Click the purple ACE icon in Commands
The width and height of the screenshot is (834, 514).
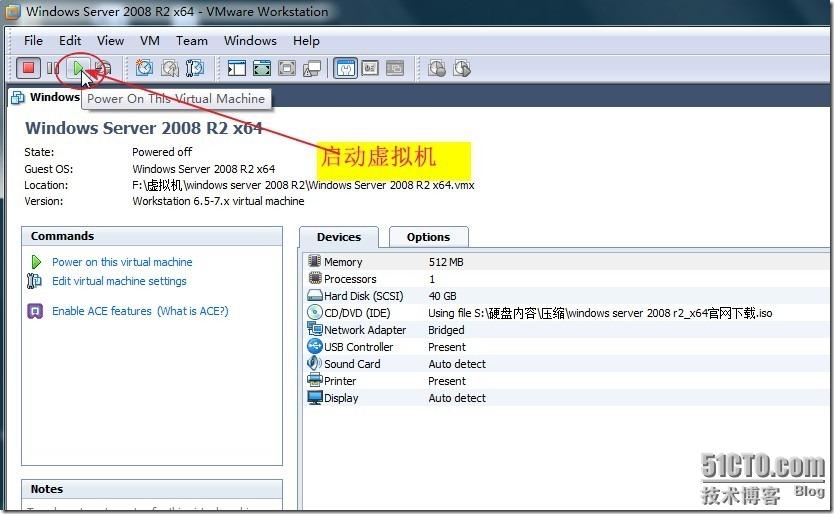coord(35,311)
